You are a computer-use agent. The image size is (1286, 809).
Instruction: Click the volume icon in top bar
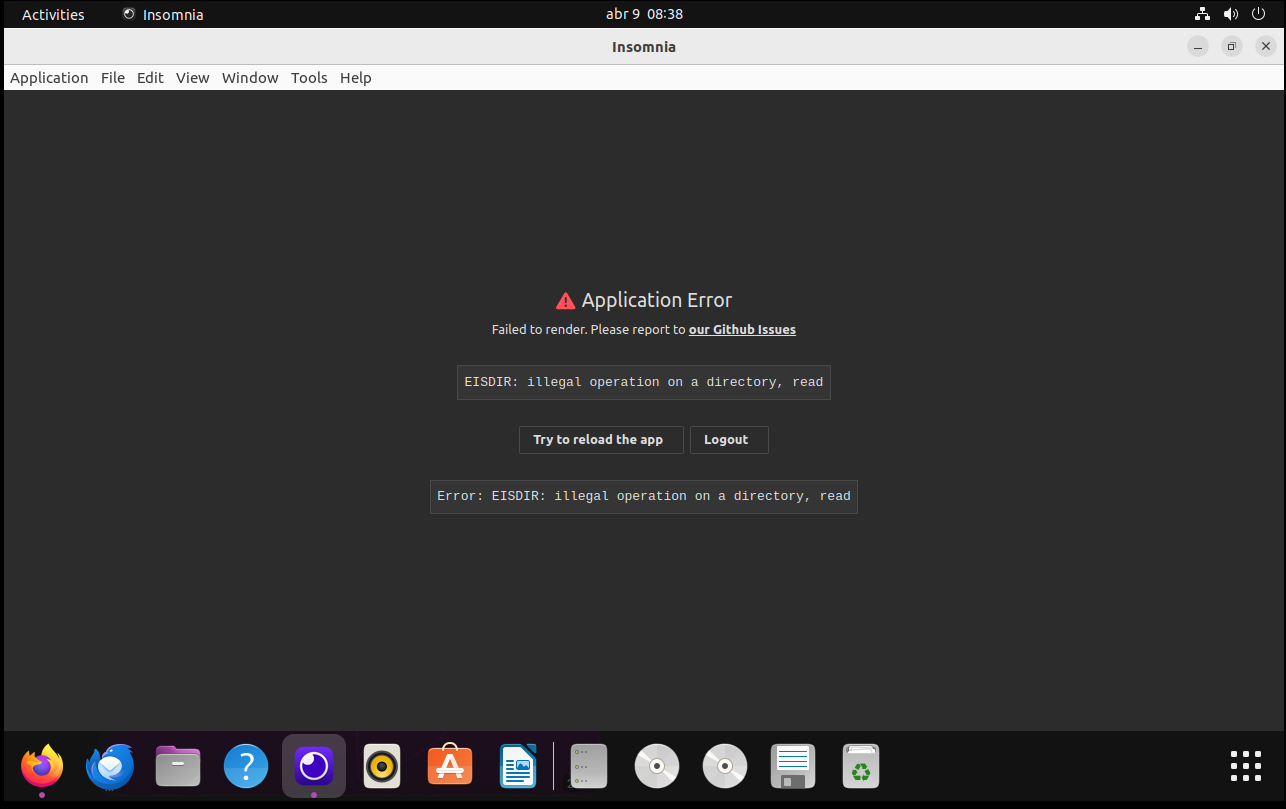click(x=1231, y=14)
